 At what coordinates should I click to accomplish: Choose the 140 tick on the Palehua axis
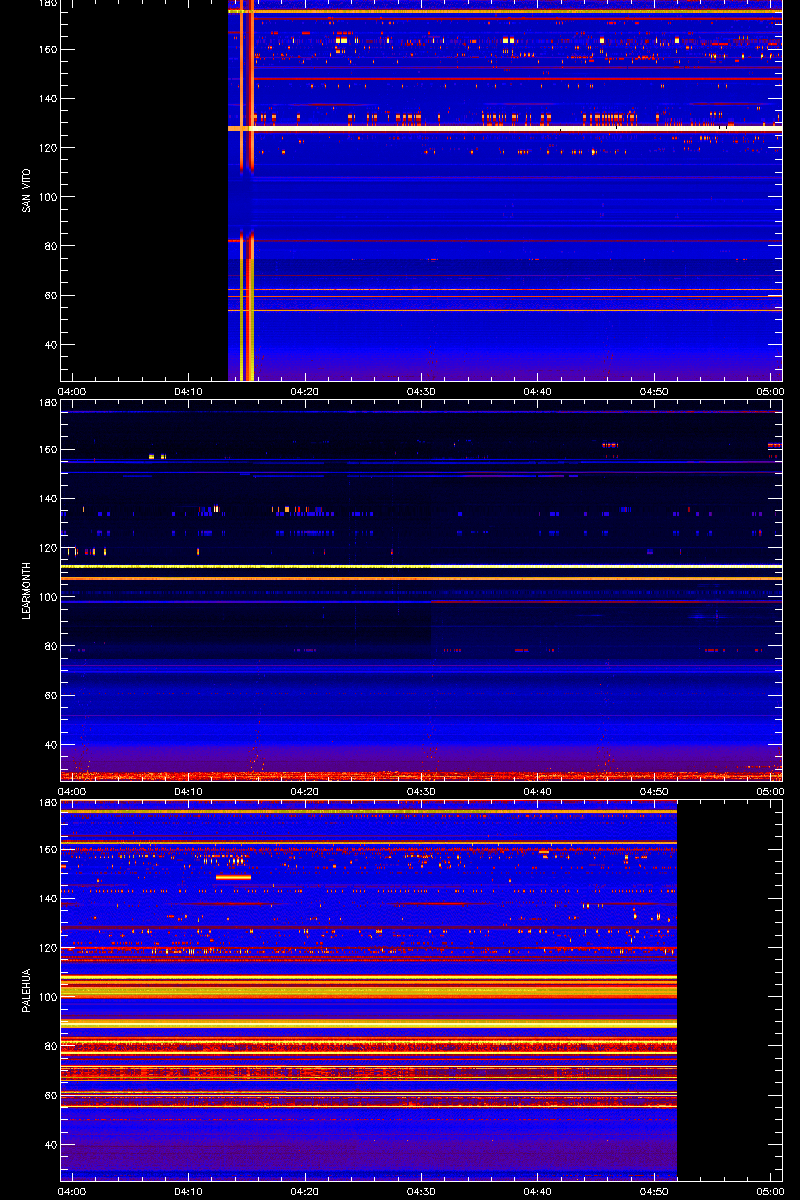47,899
